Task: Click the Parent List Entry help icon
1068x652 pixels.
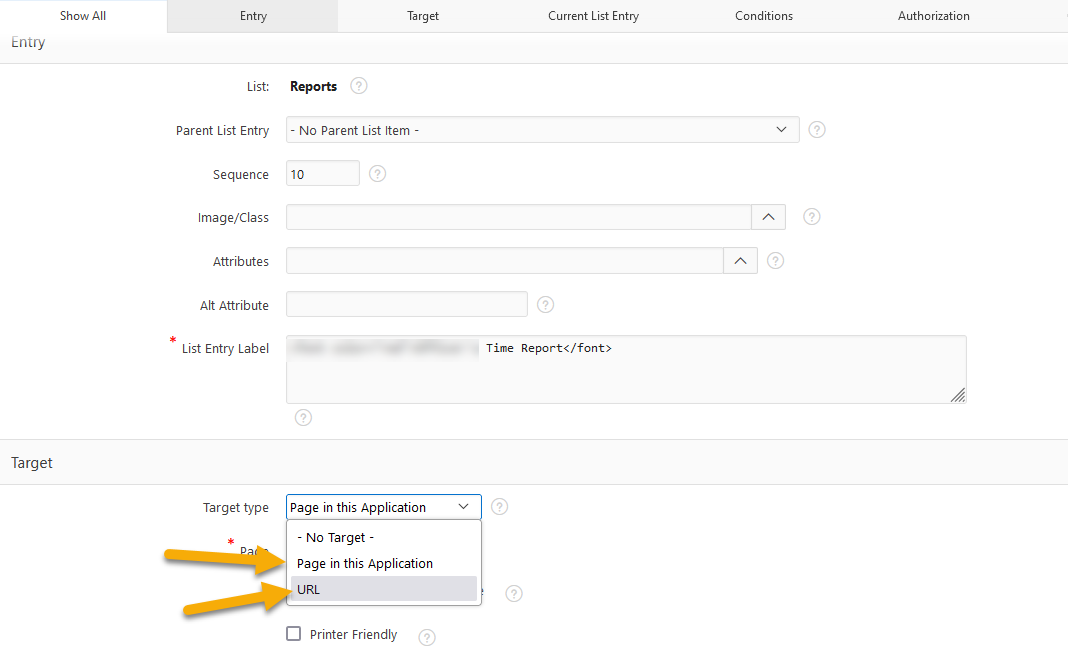Action: [x=816, y=129]
